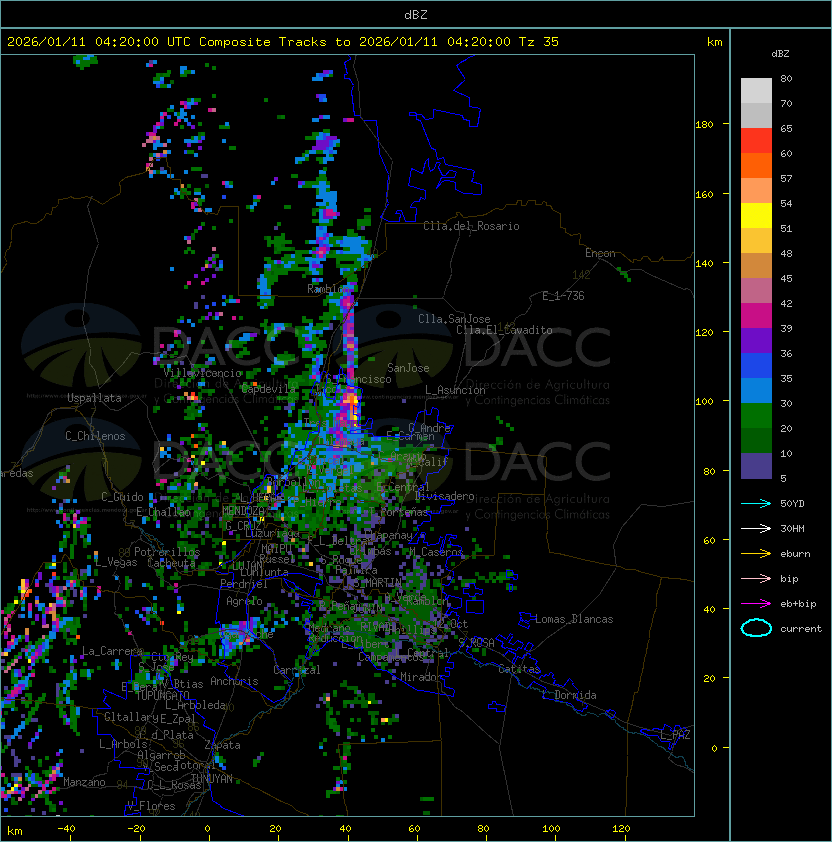832x842 pixels.
Task: Click the '180' km tick on the vertical axis
Action: tap(704, 125)
